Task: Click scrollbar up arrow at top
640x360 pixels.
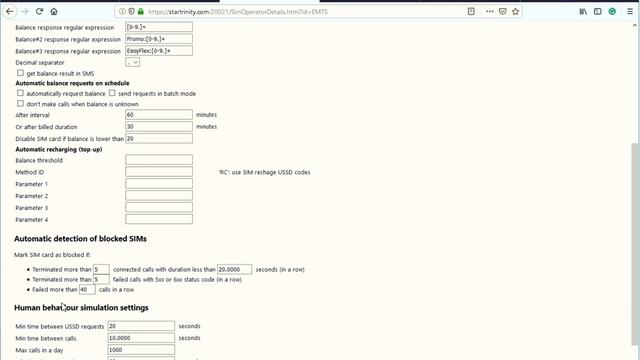Action: tap(635, 25)
